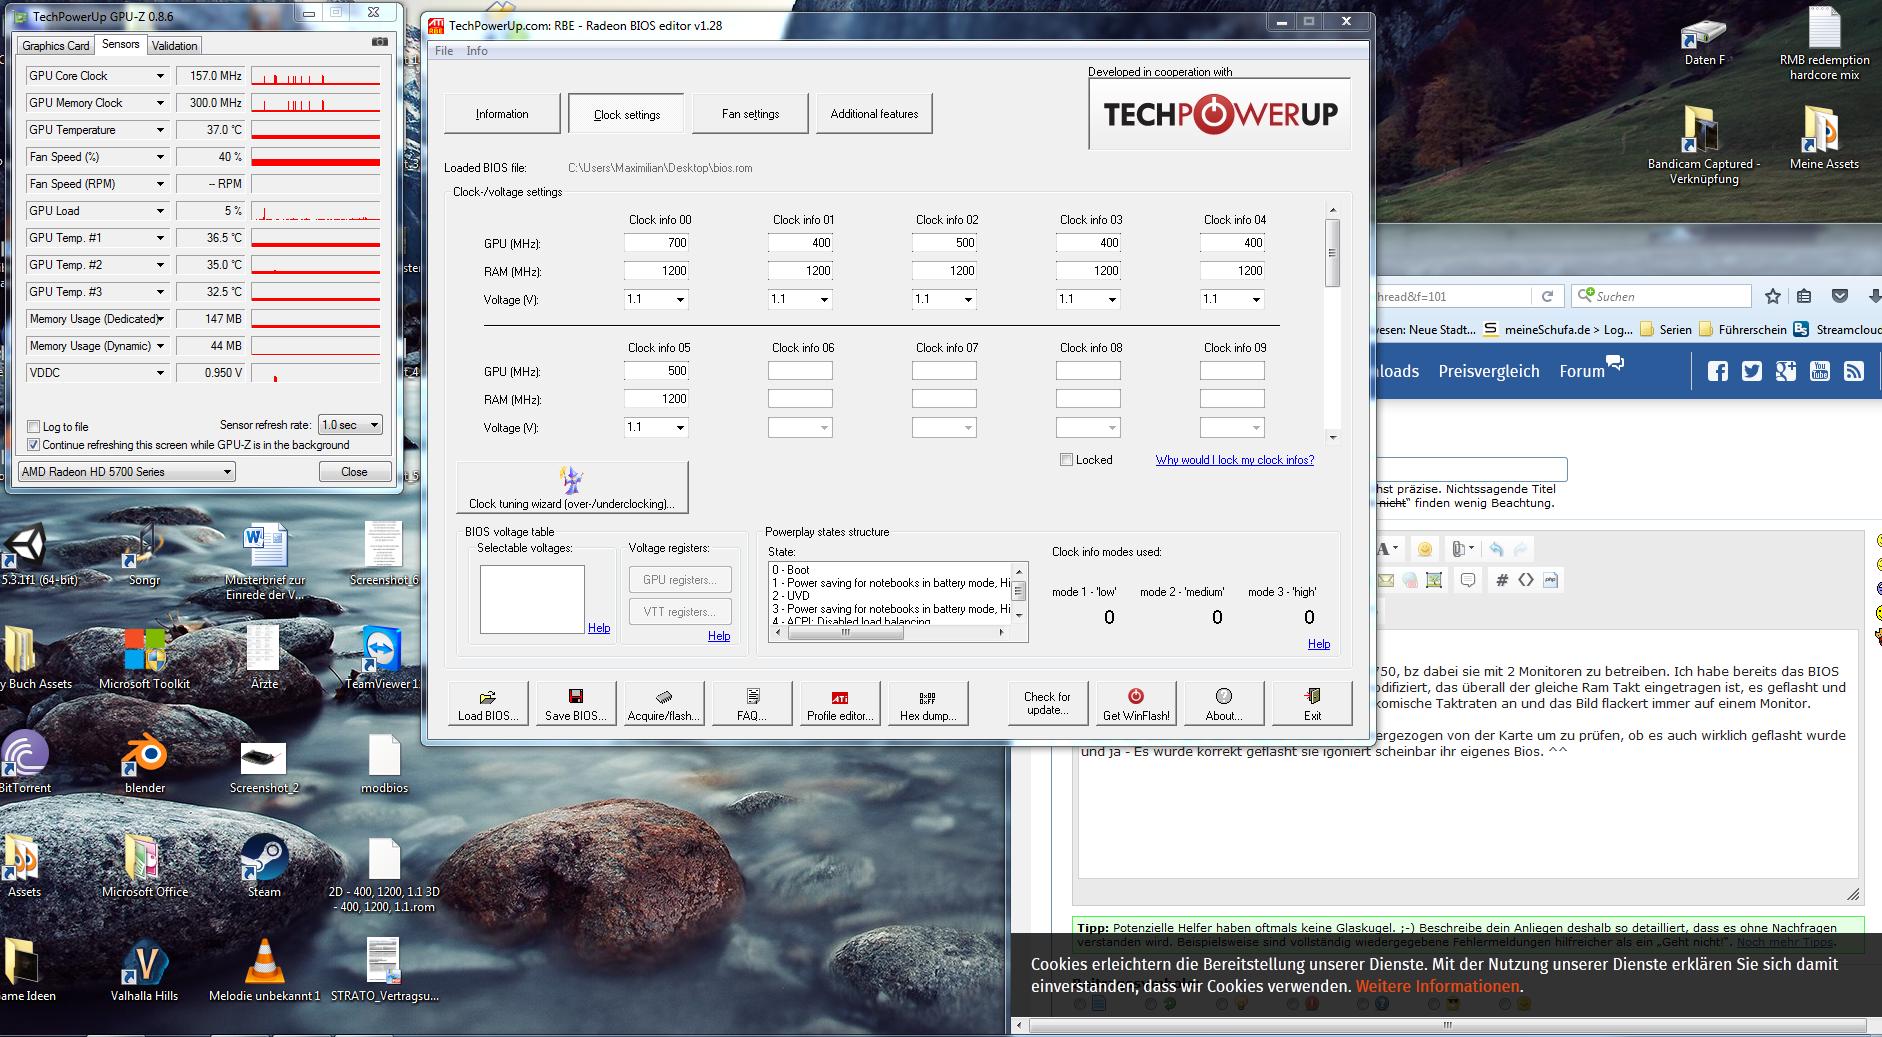The height and width of the screenshot is (1037, 1882).
Task: Open the Twitter link in site header
Action: coord(1752,371)
